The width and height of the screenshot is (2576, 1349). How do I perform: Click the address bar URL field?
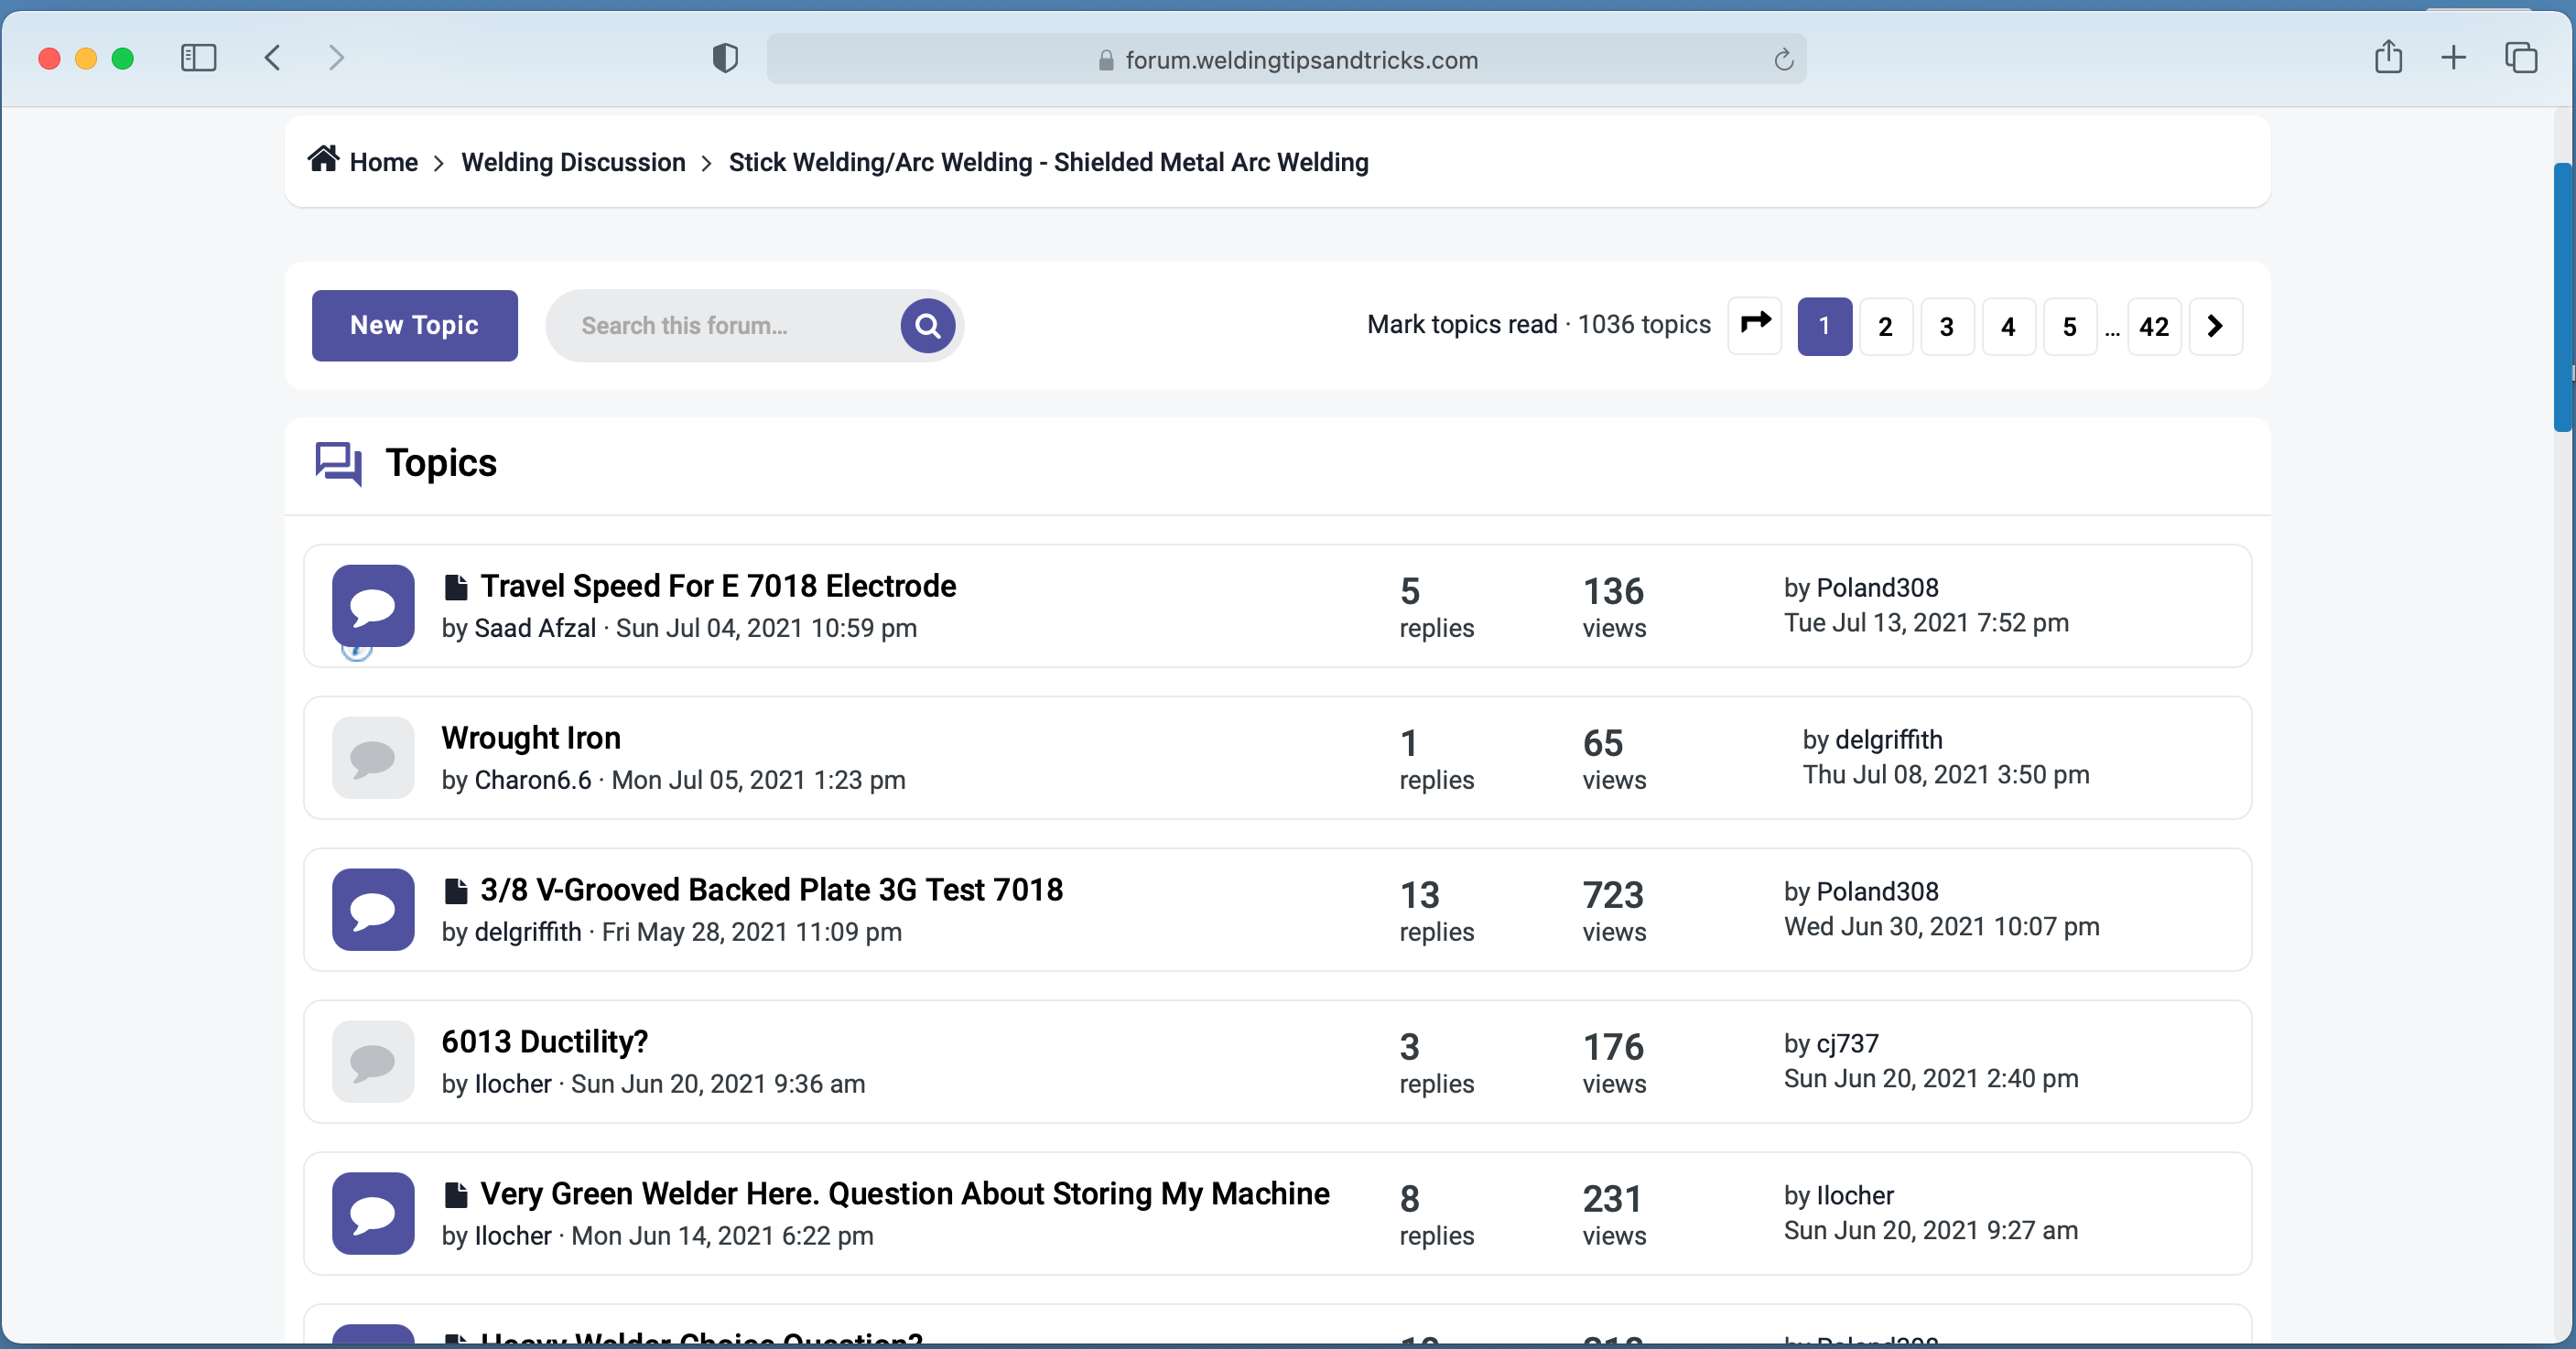point(1286,59)
